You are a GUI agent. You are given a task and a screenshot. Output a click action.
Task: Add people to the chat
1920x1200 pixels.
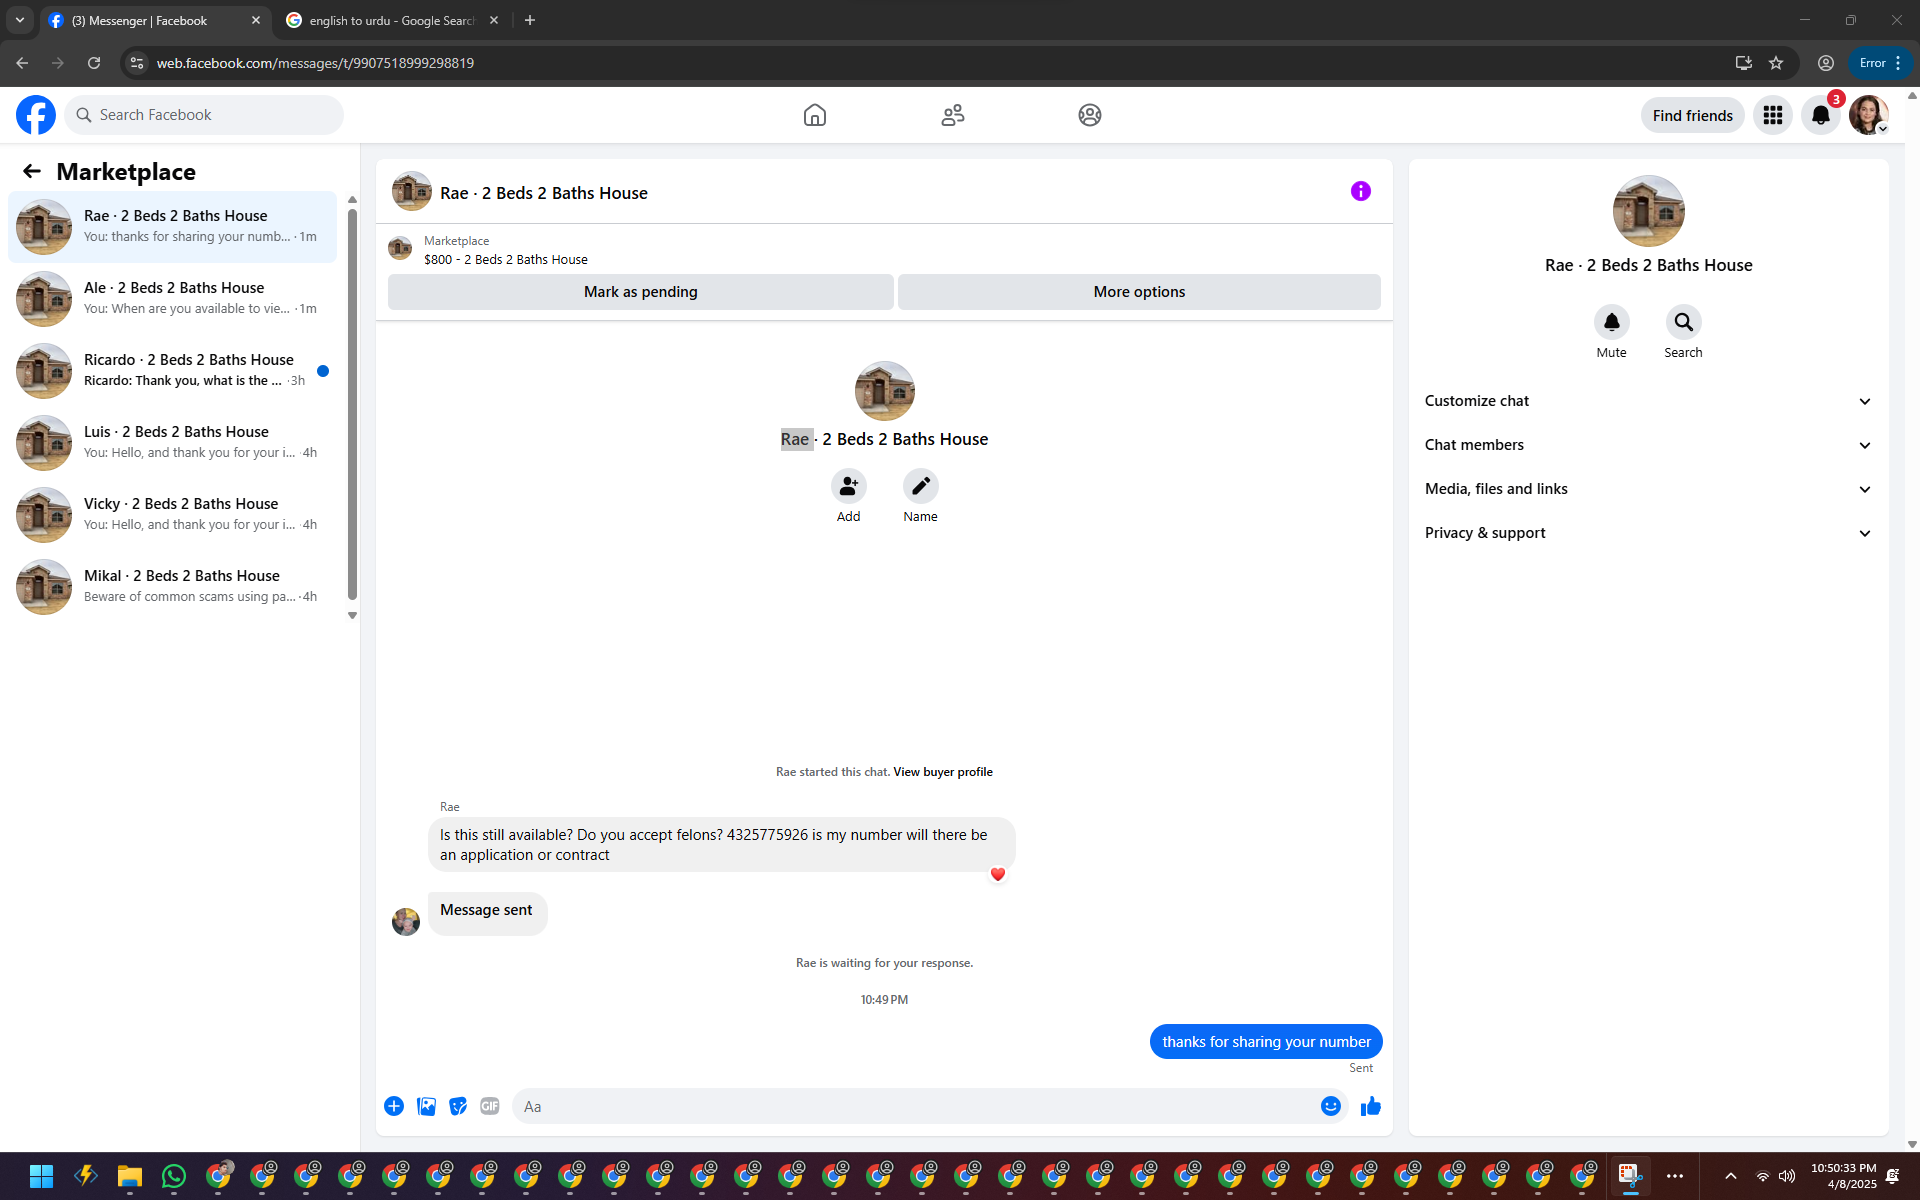click(x=848, y=486)
